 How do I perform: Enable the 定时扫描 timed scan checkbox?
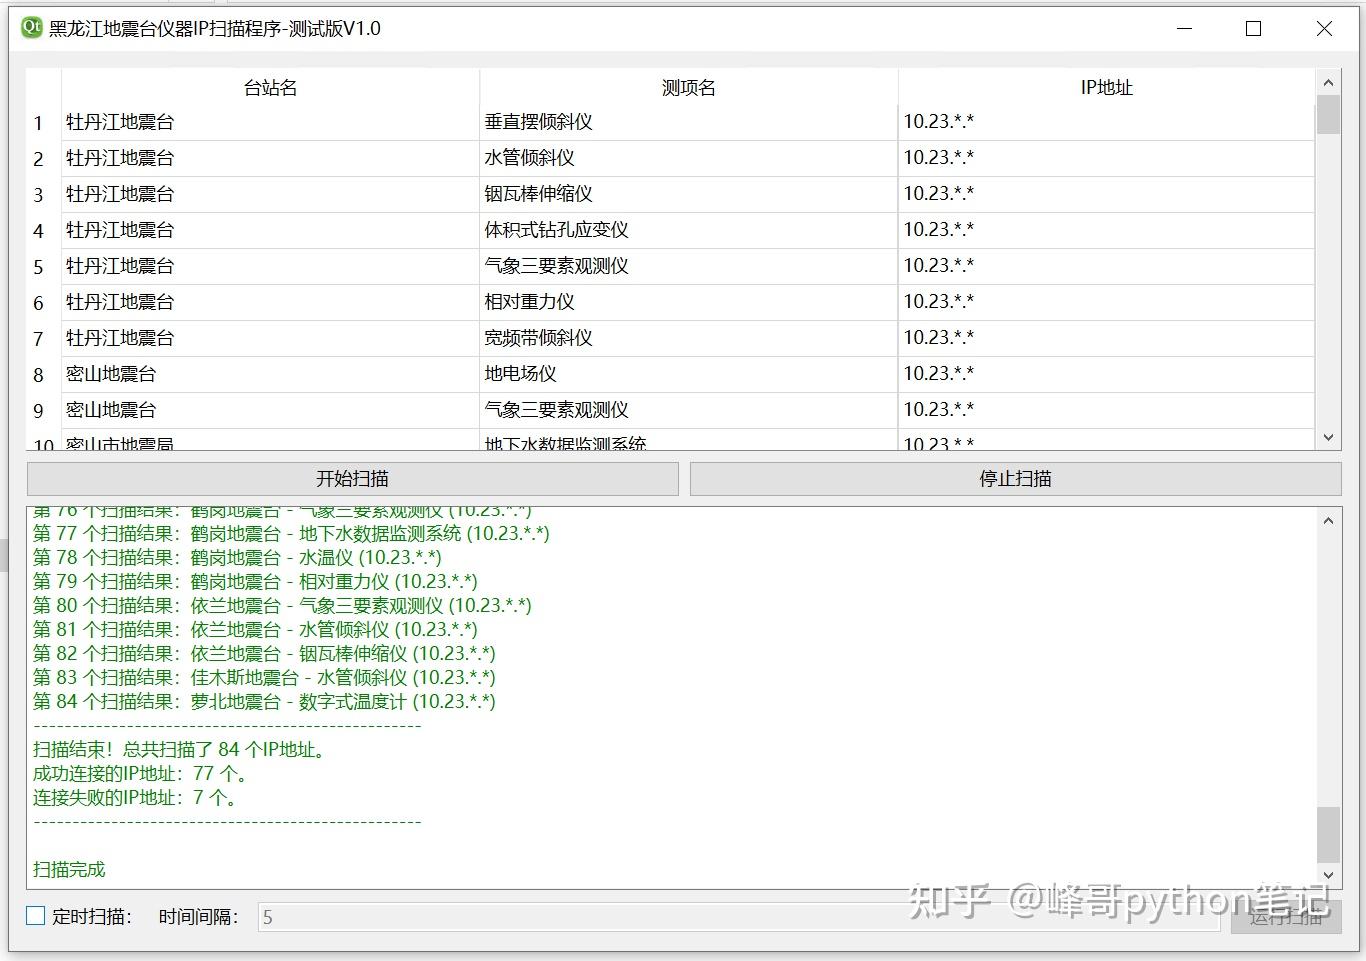[x=35, y=915]
